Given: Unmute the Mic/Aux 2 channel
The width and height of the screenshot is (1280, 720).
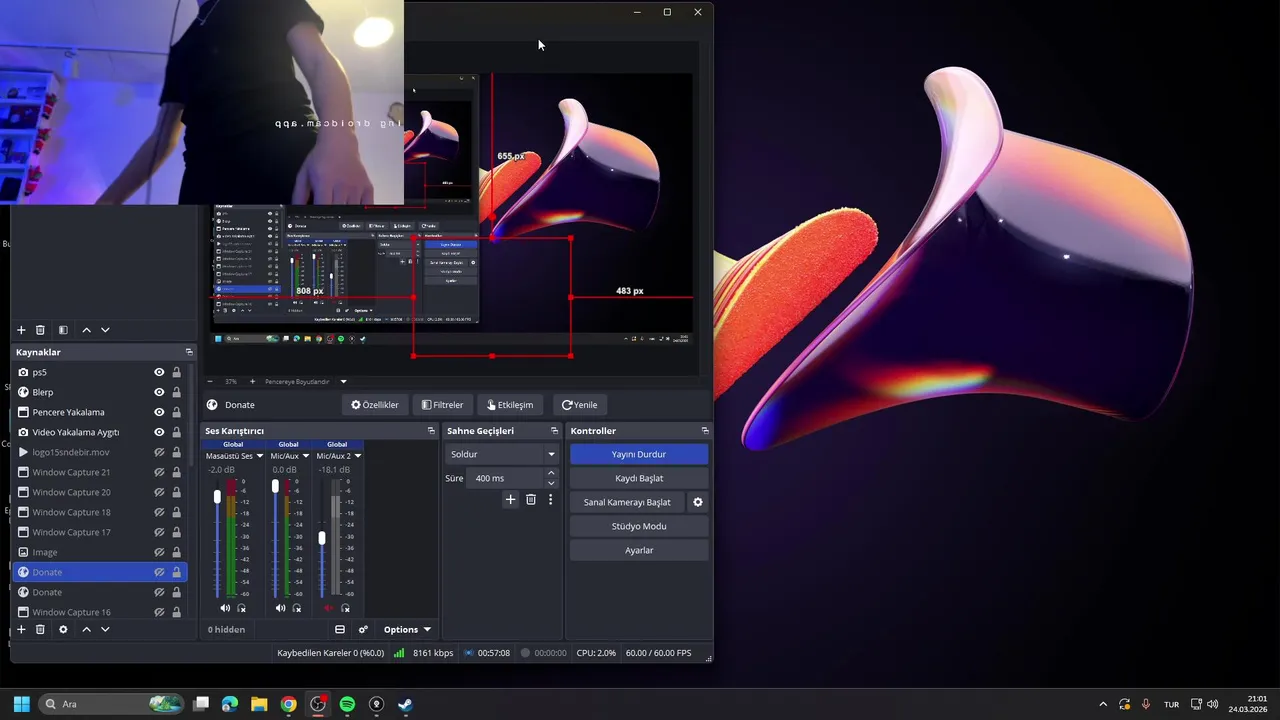Looking at the screenshot, I should click(x=328, y=608).
